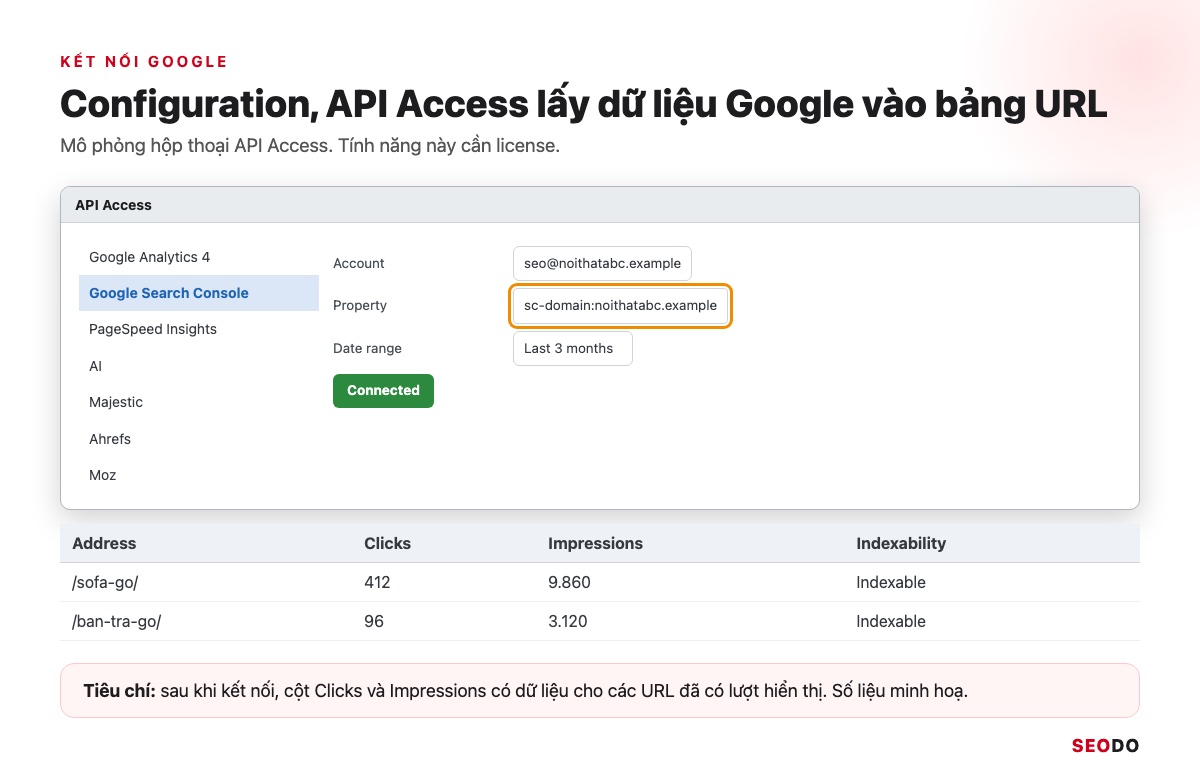Choose the AI API option
Viewport: 1200px width, 778px height.
coord(199,366)
